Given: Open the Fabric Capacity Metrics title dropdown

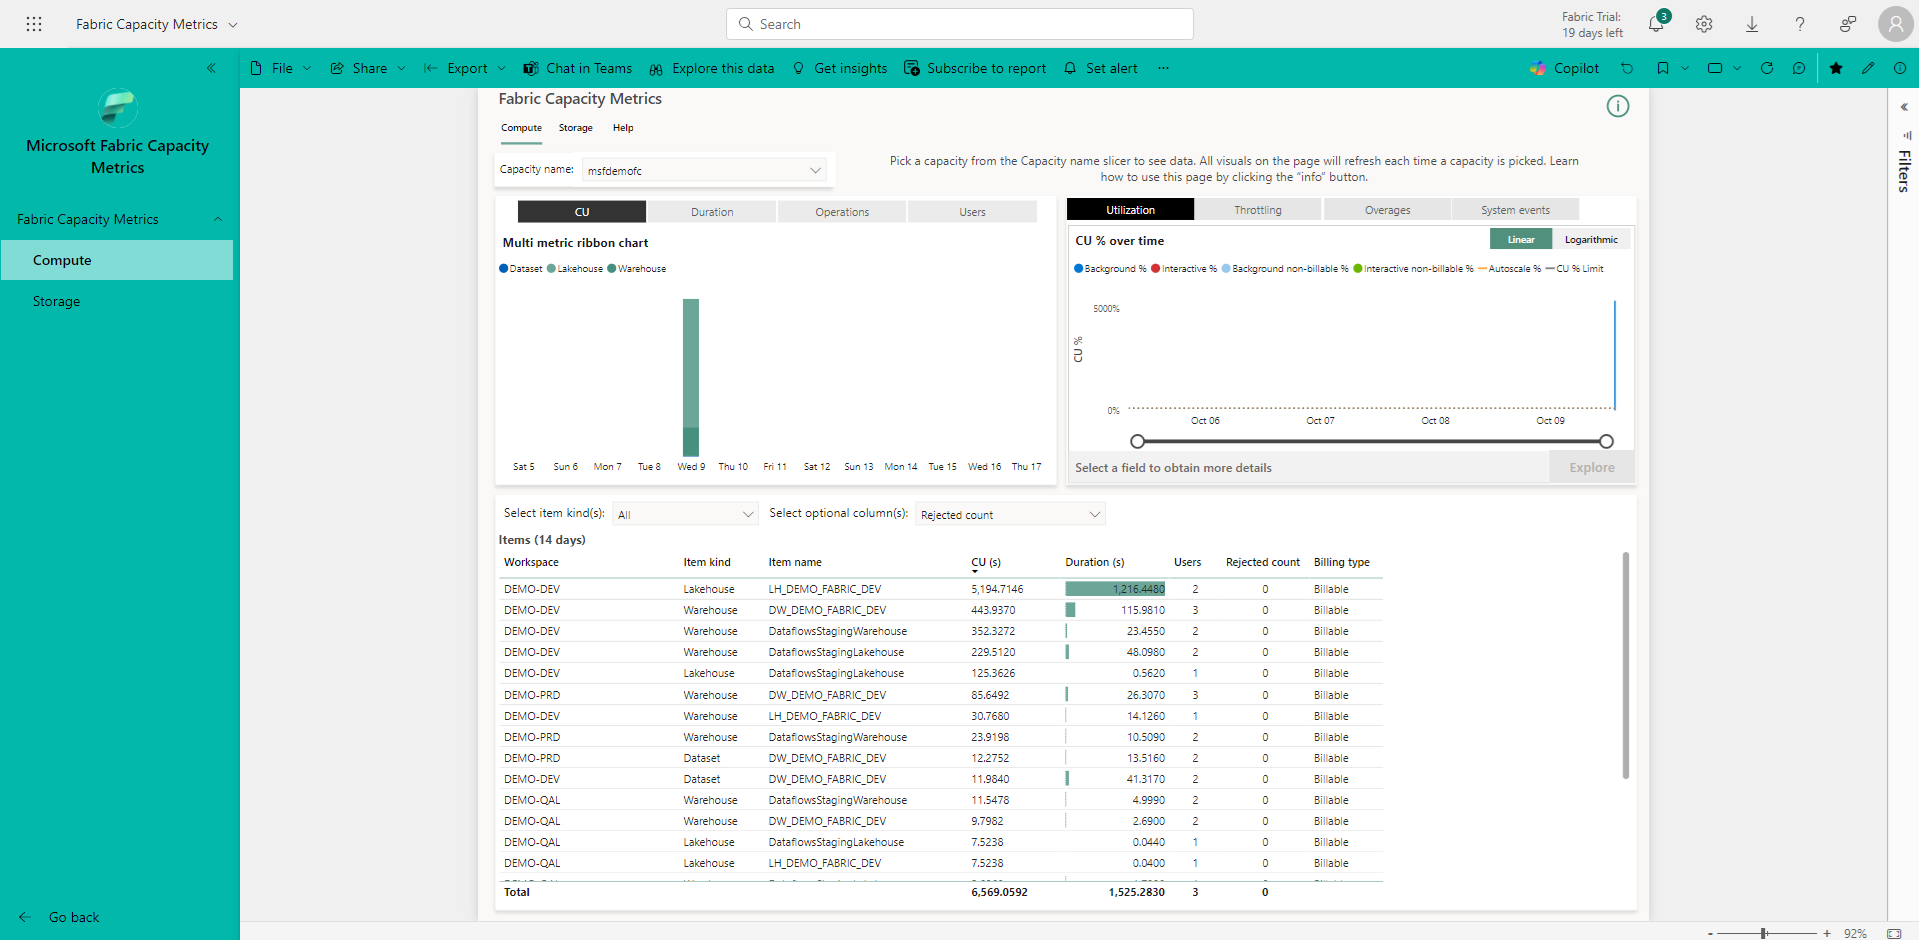Looking at the screenshot, I should [x=233, y=24].
